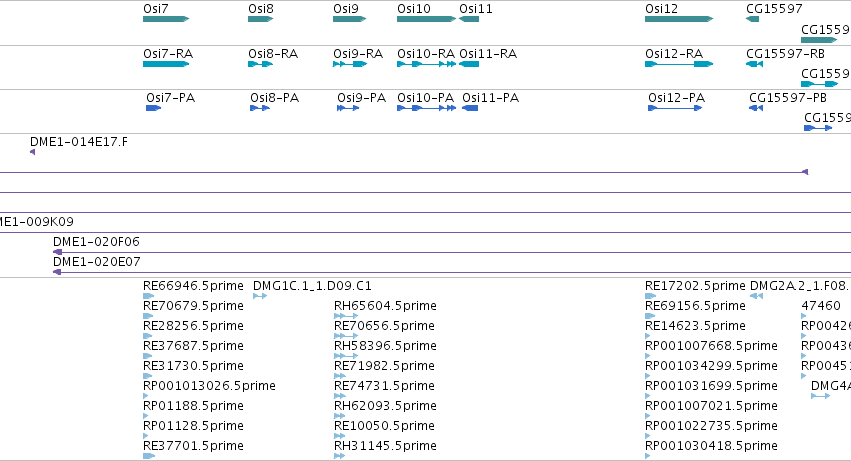
Task: Click the Osi8 gene arrow glyph
Action: 261,19
